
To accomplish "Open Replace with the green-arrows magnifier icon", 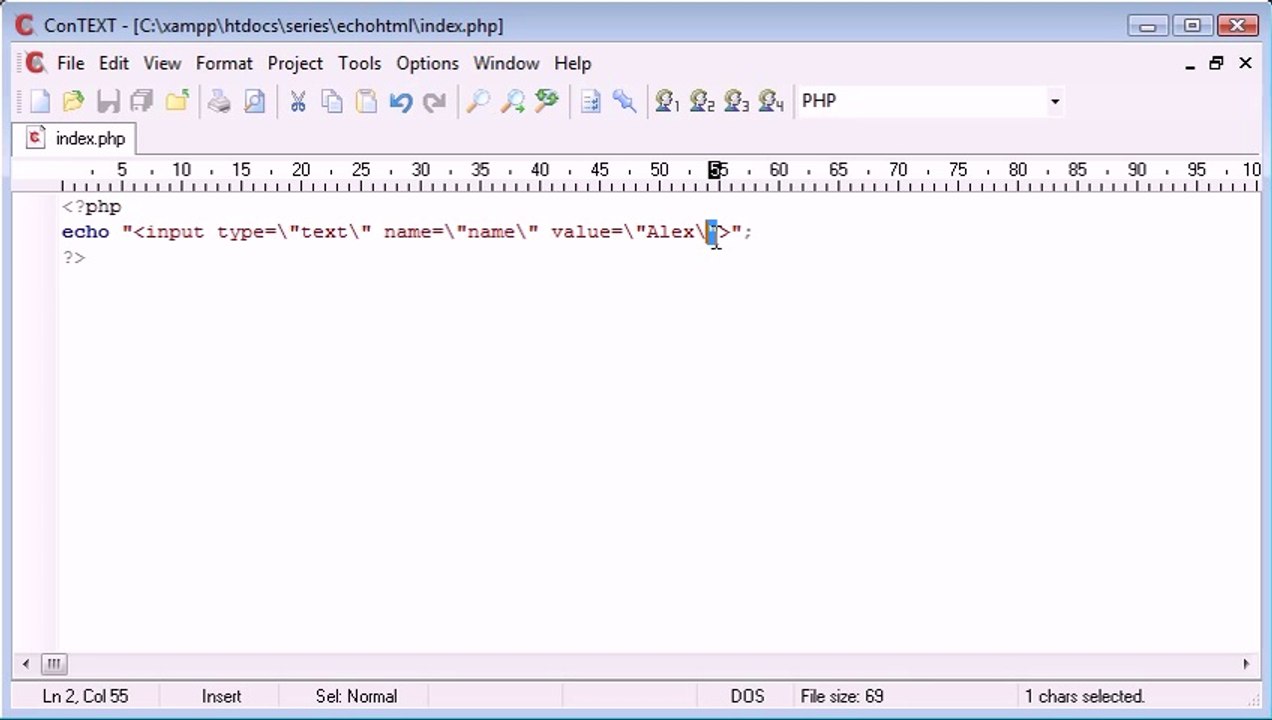I will tap(546, 101).
